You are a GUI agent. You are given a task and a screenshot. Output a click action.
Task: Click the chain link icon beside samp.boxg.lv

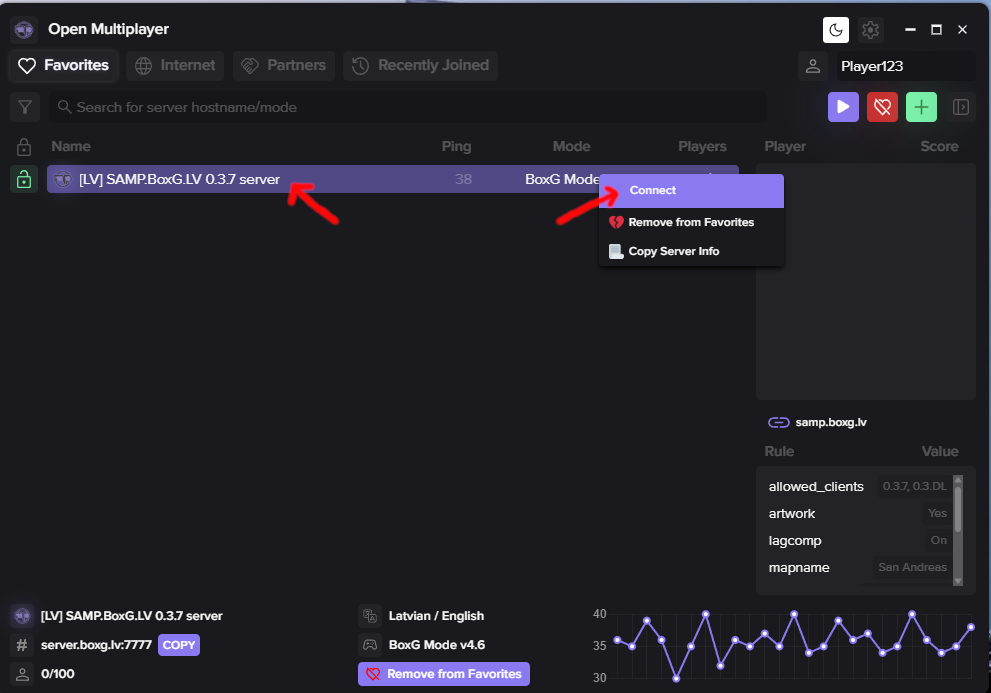(x=778, y=422)
